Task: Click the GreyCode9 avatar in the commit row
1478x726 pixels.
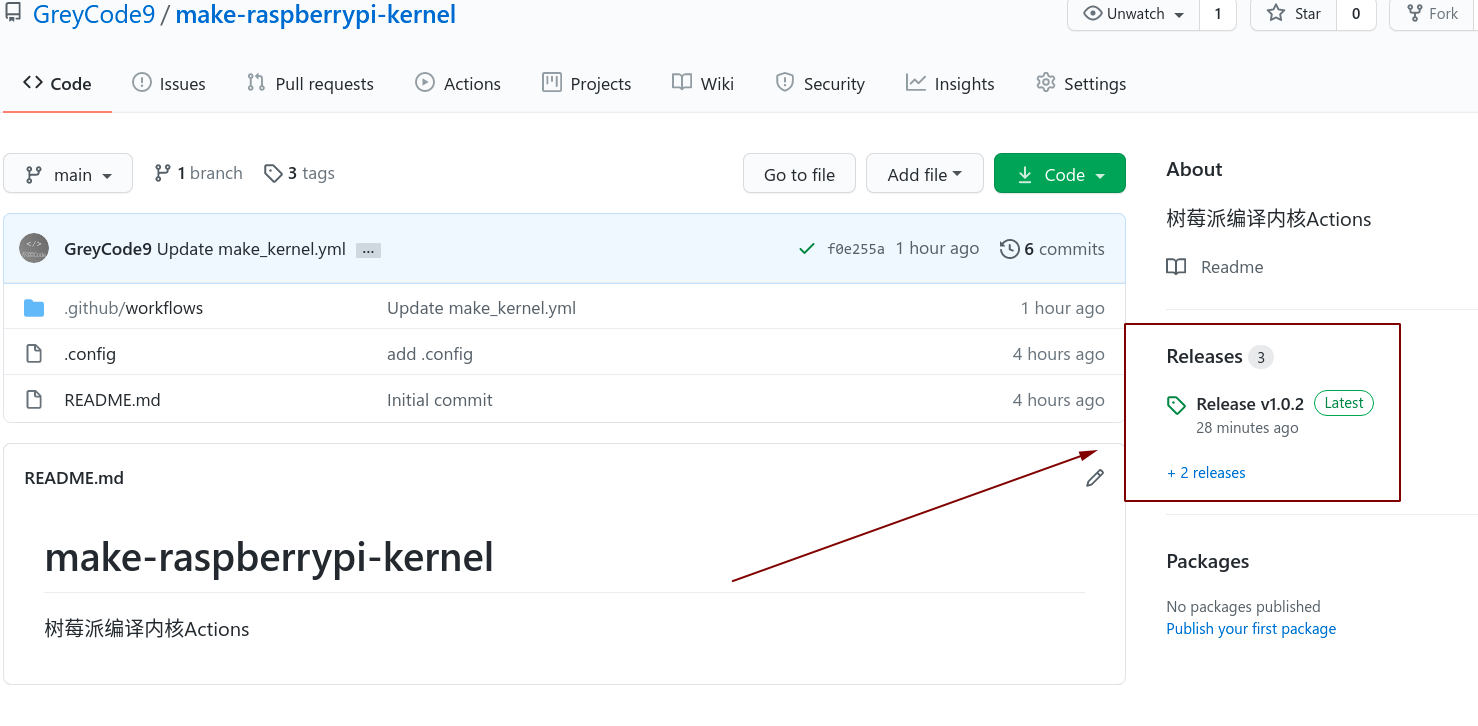Action: click(34, 248)
